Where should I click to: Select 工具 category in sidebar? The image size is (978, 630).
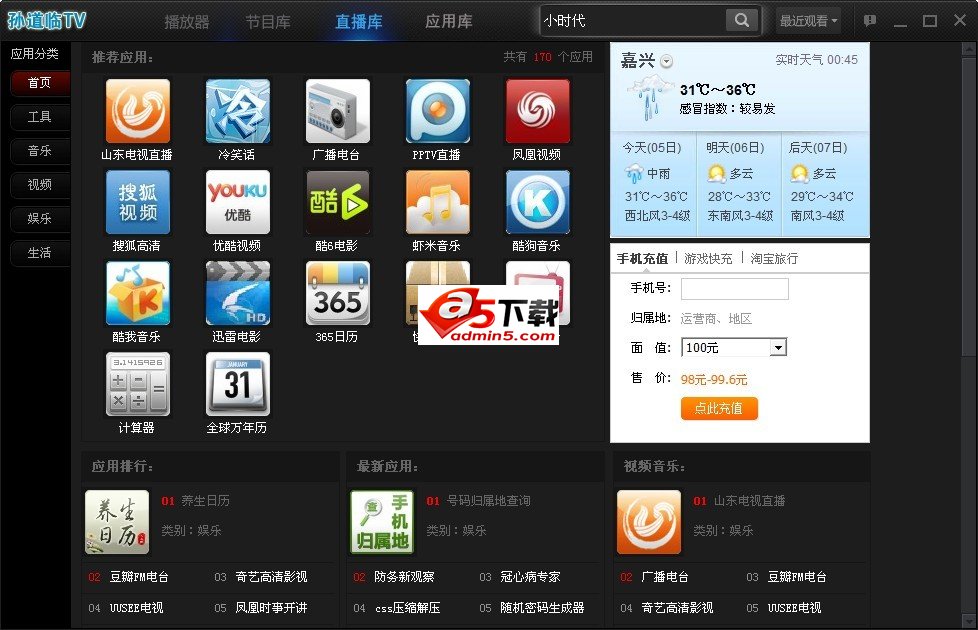pos(40,117)
